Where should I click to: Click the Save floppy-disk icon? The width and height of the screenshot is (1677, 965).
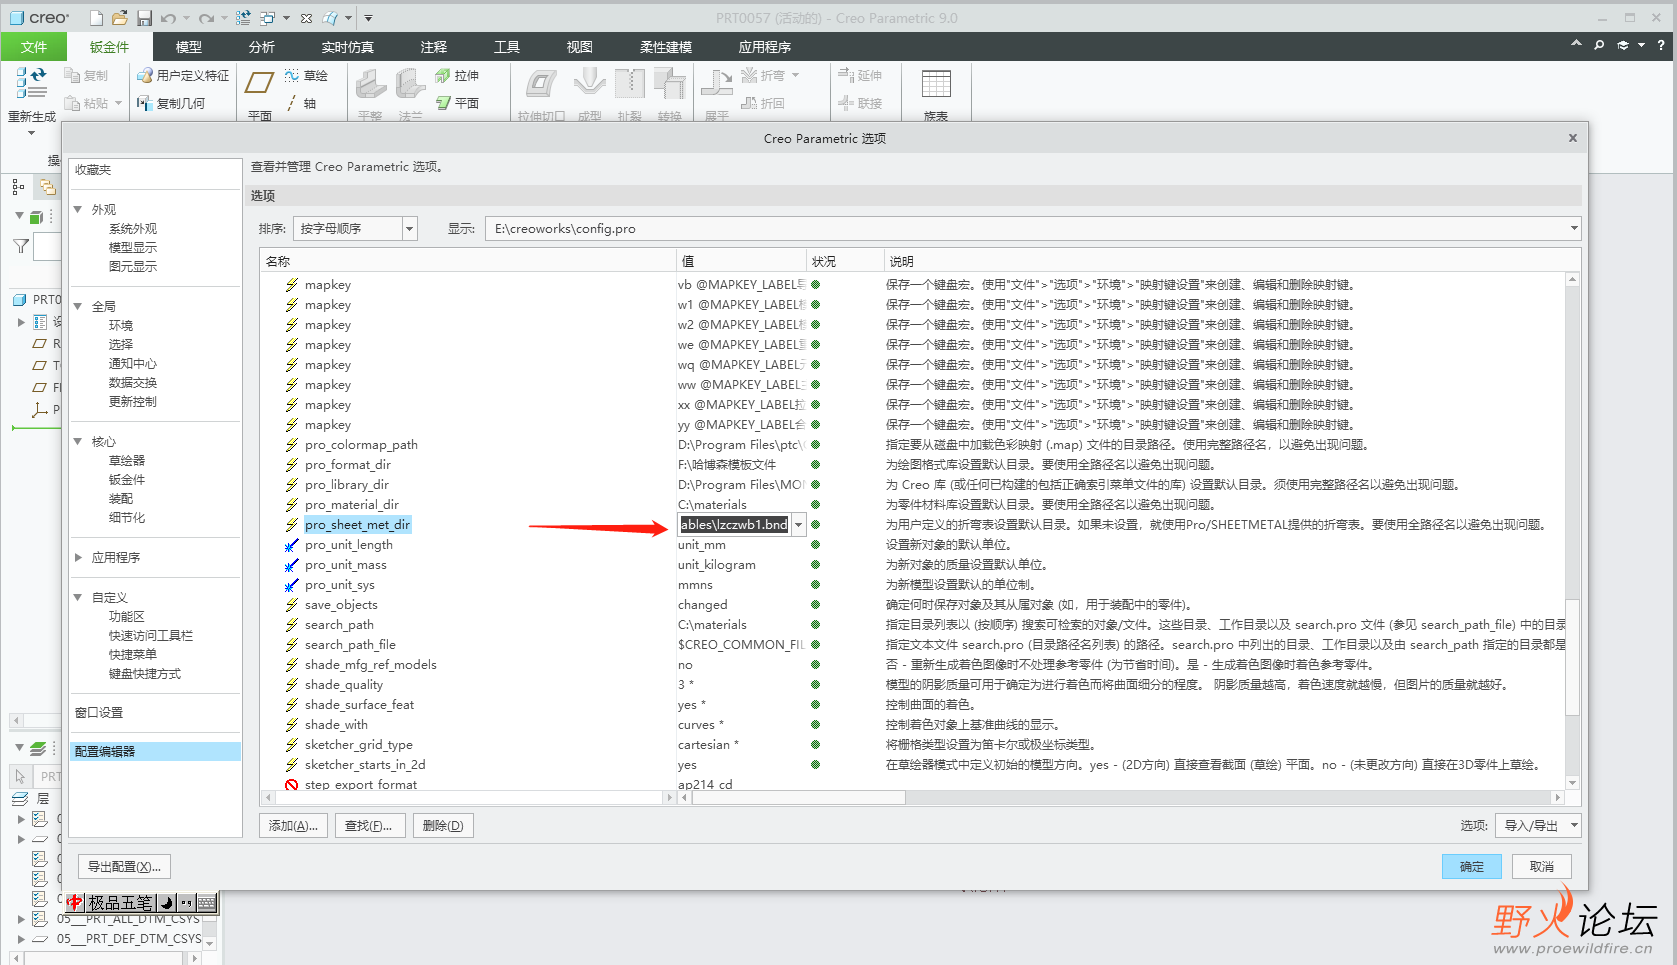(x=144, y=18)
